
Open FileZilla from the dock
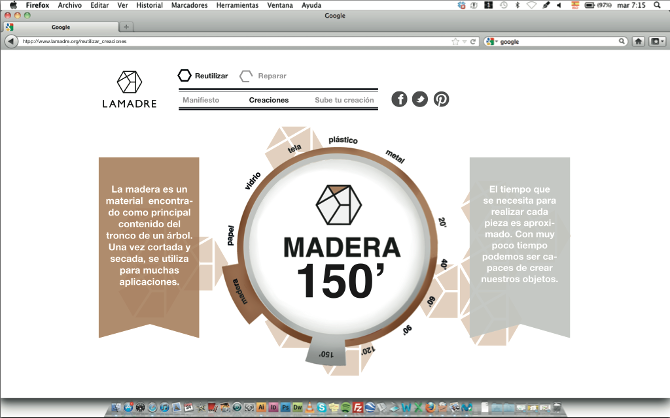pos(358,408)
